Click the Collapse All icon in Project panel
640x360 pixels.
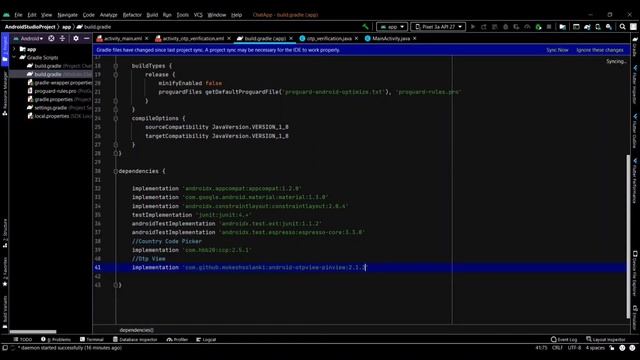[x=62, y=38]
